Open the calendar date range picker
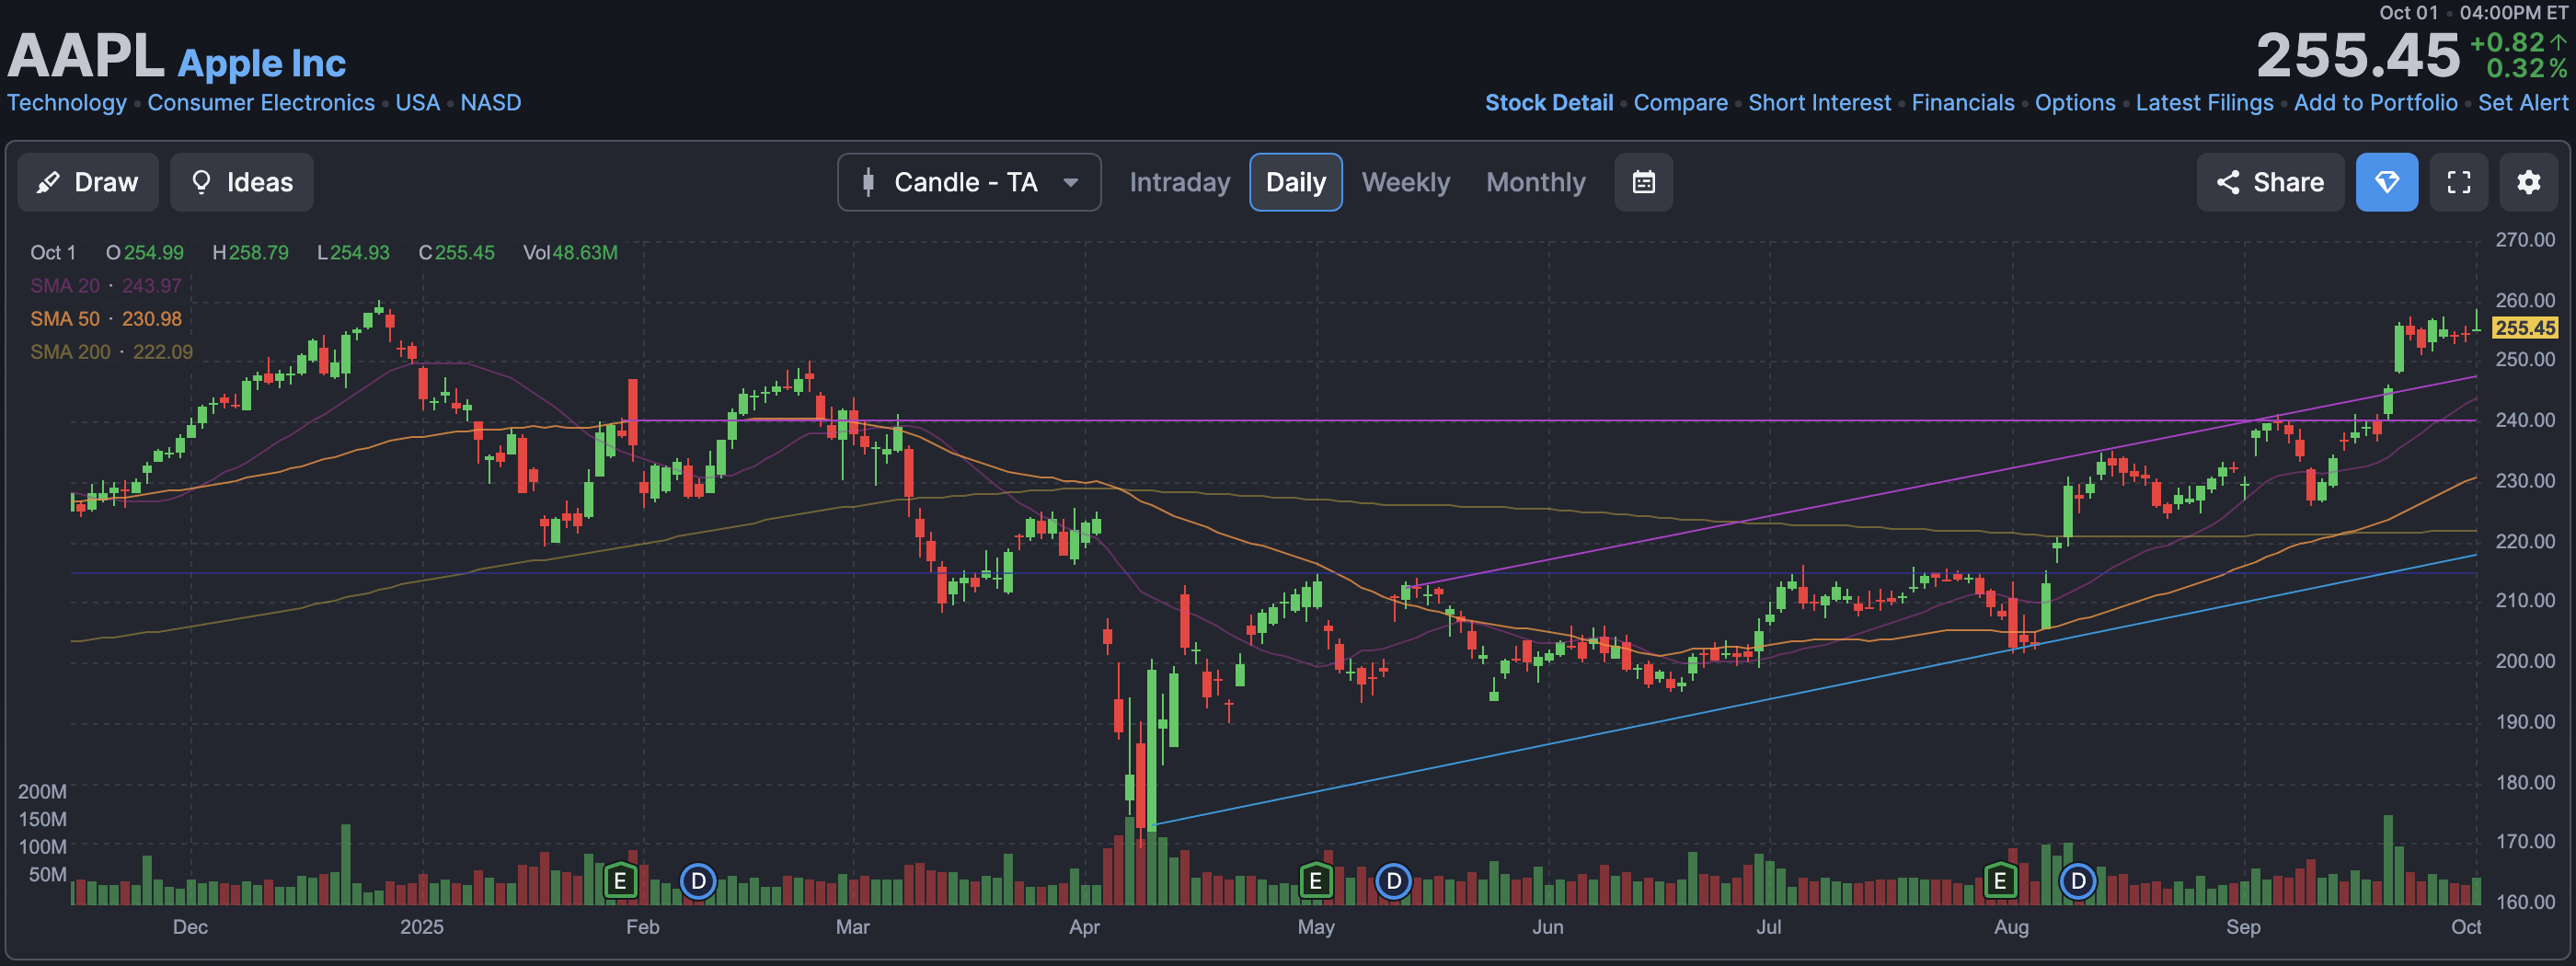2576x966 pixels. [1643, 182]
